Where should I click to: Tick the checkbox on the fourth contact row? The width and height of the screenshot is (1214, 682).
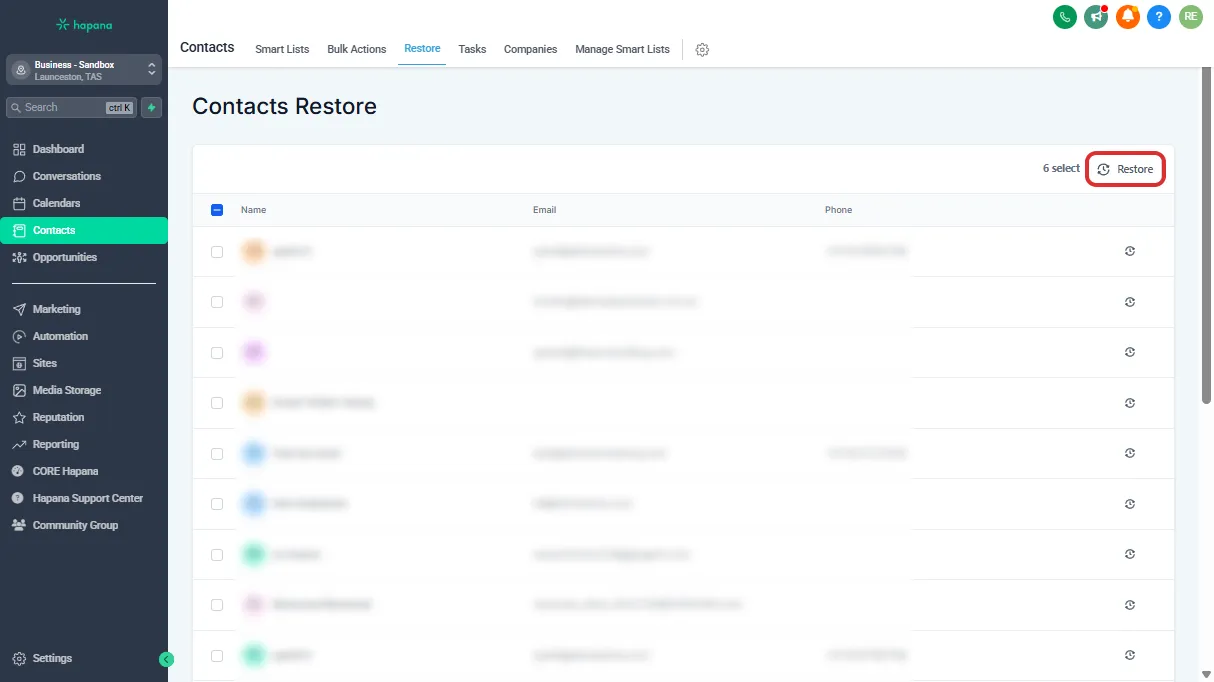[x=217, y=403]
